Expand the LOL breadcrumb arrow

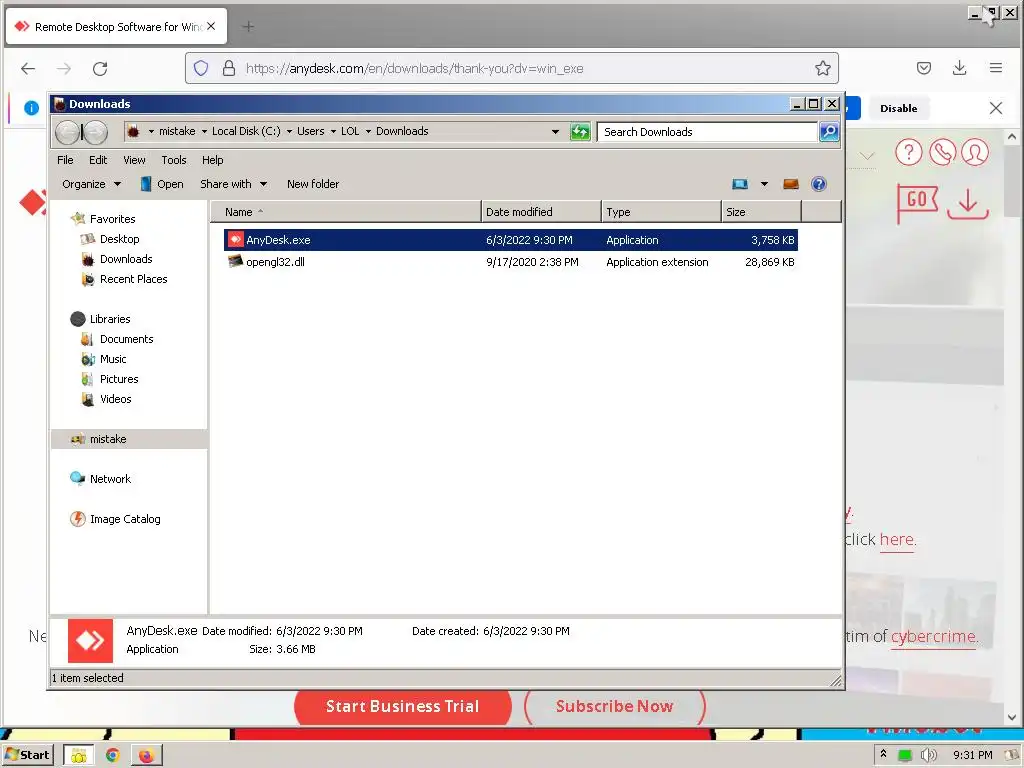pyautogui.click(x=368, y=131)
